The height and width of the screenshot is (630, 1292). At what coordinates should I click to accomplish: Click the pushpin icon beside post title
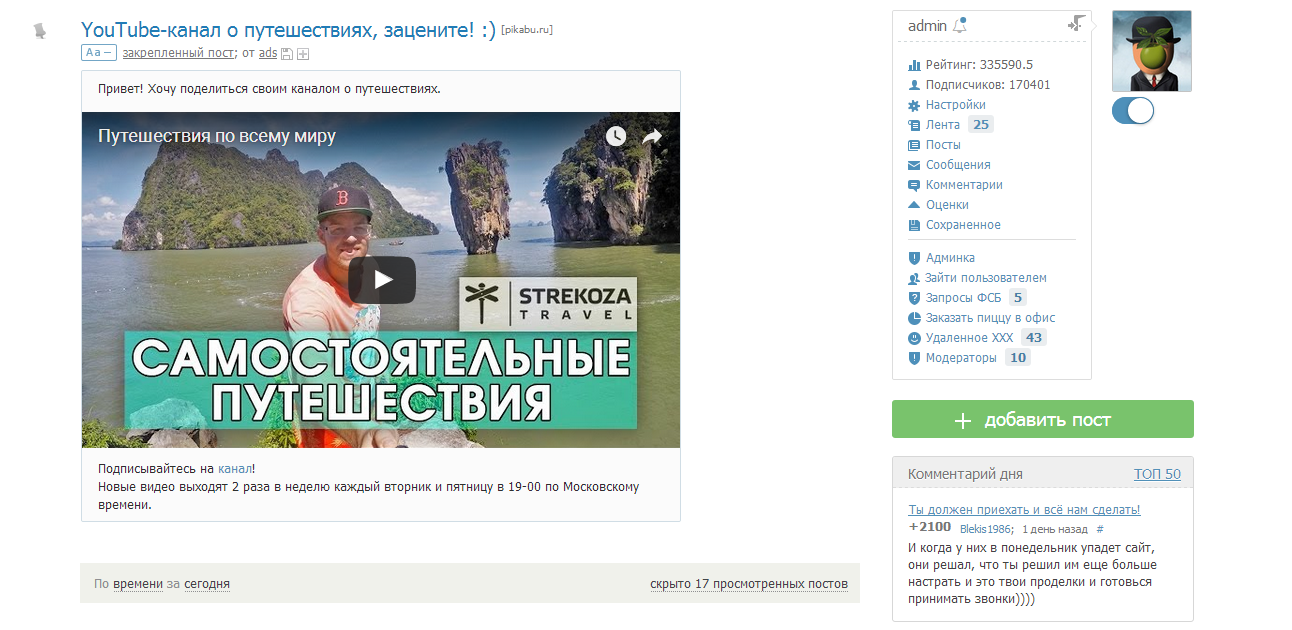tap(39, 31)
